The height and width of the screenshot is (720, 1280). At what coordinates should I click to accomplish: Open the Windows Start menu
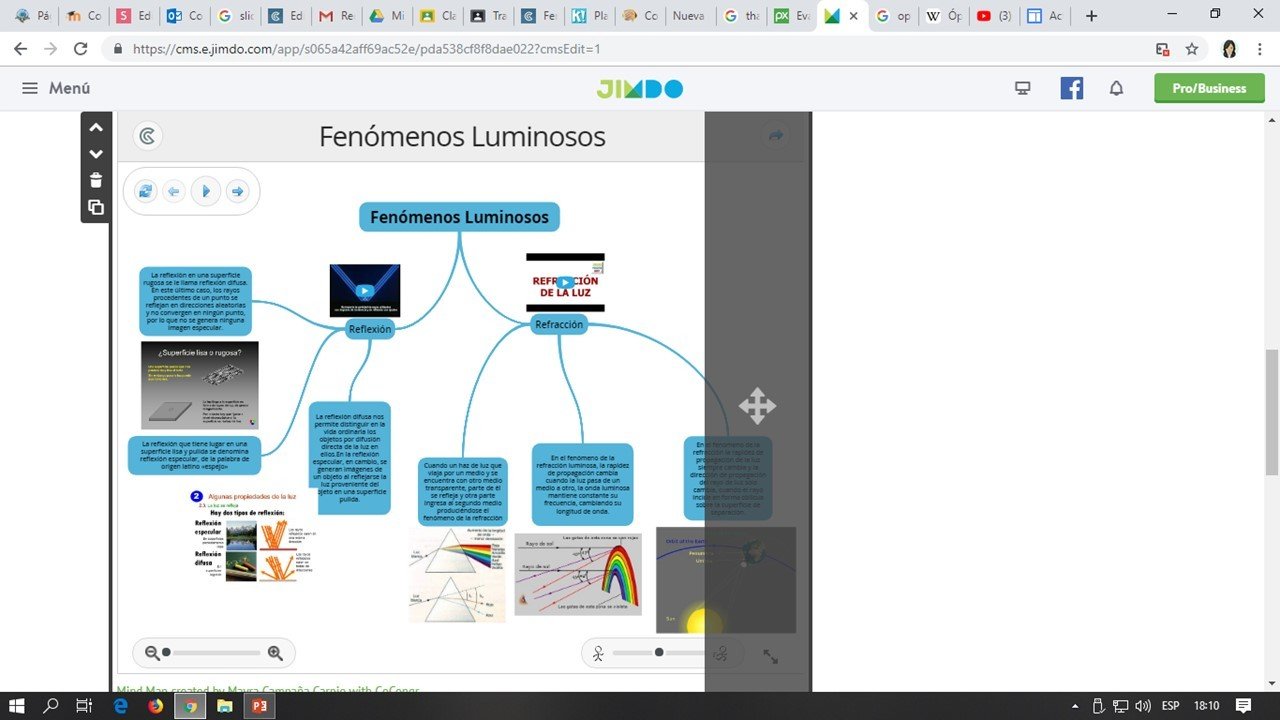[x=17, y=705]
